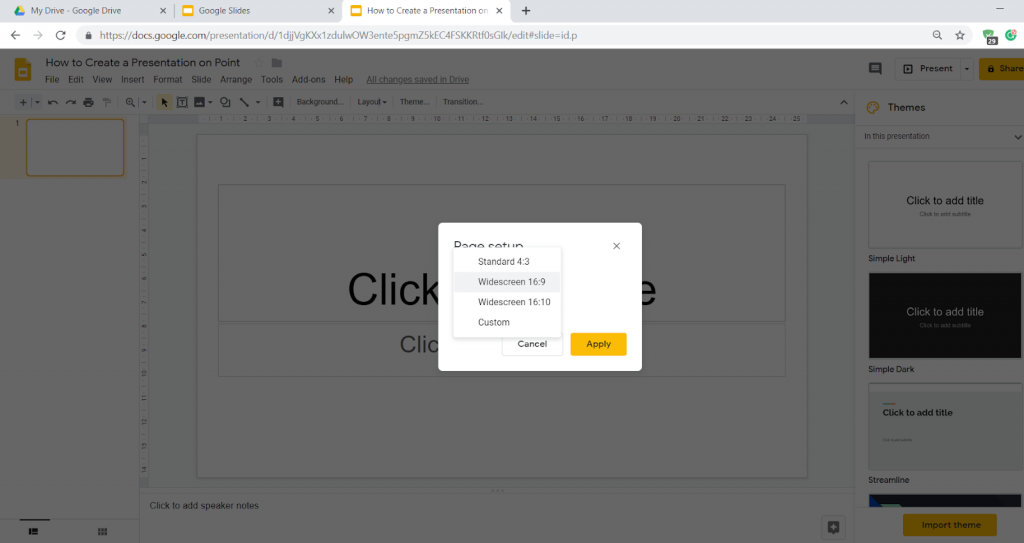Pick Custom page size option
This screenshot has width=1024, height=543.
(x=493, y=322)
